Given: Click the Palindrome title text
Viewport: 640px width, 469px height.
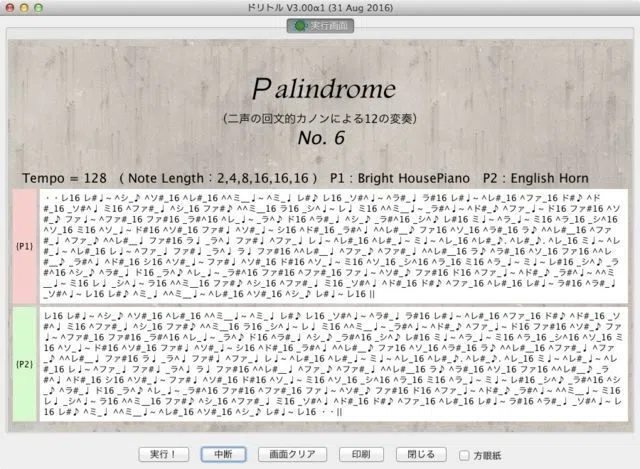Looking at the screenshot, I should click(x=324, y=89).
